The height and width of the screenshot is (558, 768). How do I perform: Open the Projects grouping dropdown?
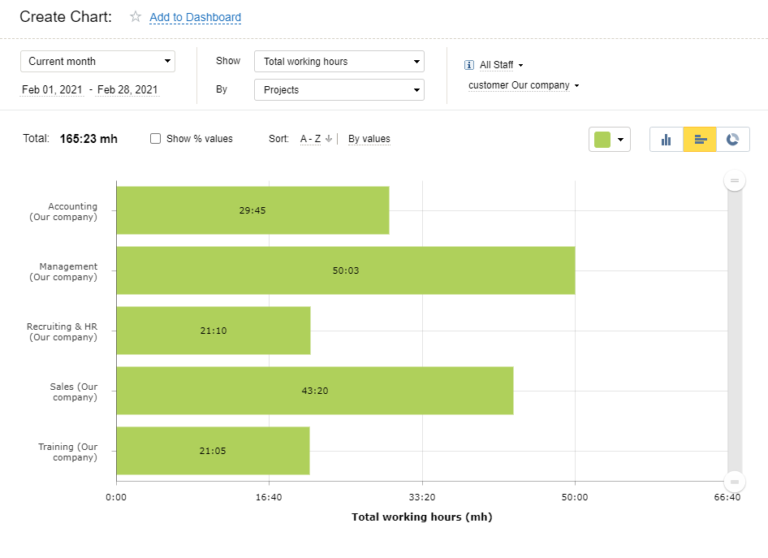pyautogui.click(x=339, y=90)
